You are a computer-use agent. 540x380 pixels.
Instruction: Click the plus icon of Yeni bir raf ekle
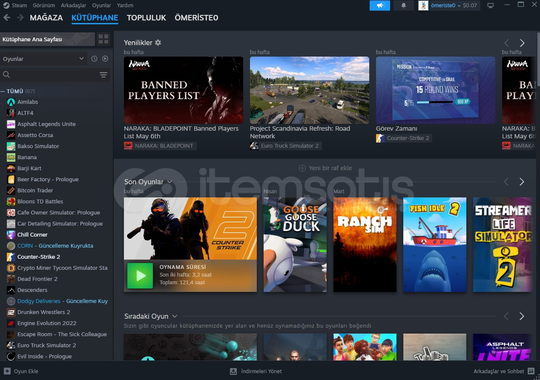click(302, 168)
